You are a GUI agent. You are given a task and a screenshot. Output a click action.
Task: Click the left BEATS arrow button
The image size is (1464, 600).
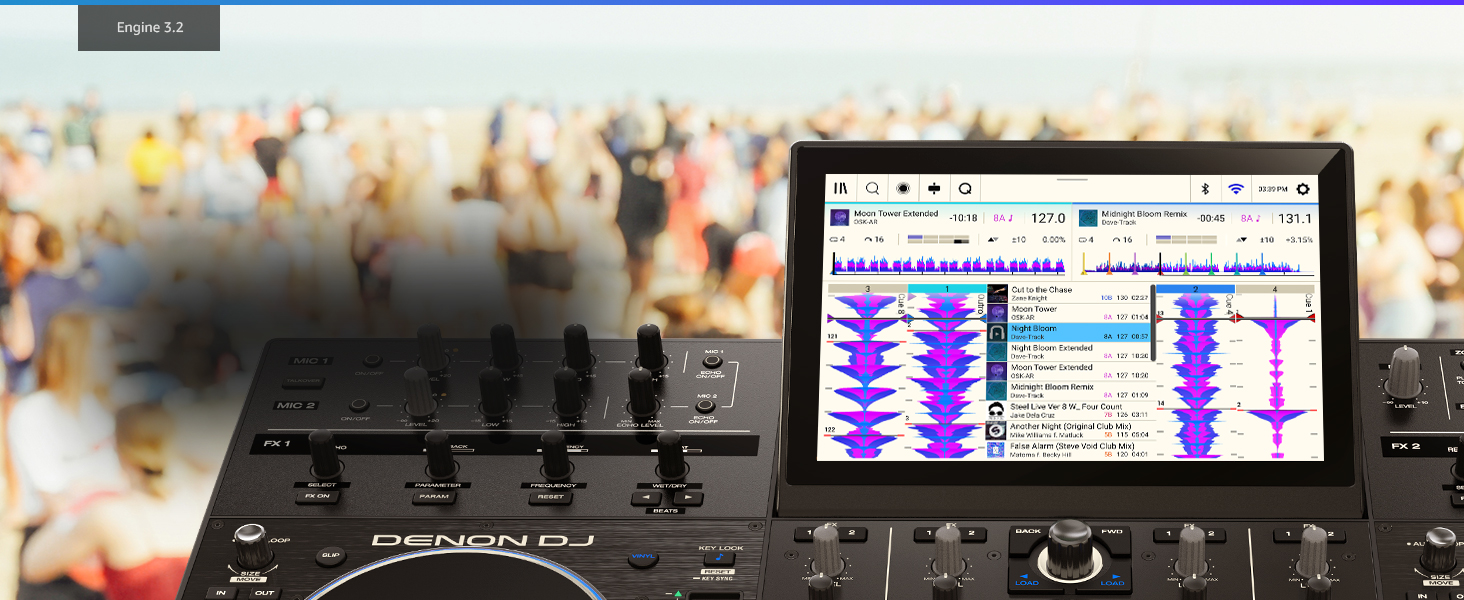click(648, 497)
